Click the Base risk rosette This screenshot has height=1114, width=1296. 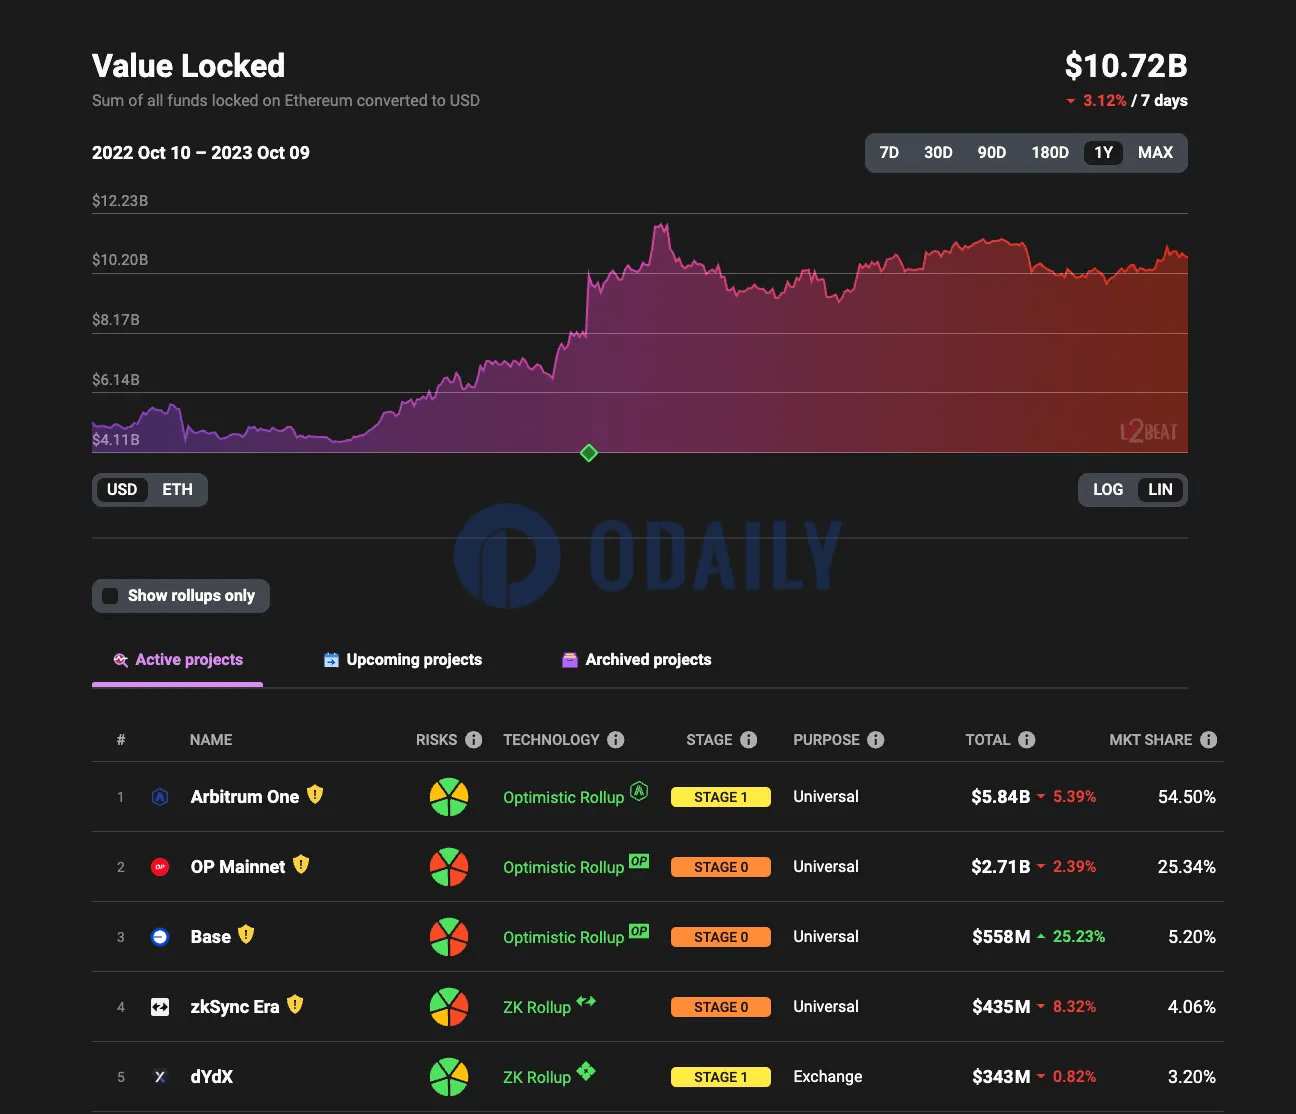click(x=449, y=936)
